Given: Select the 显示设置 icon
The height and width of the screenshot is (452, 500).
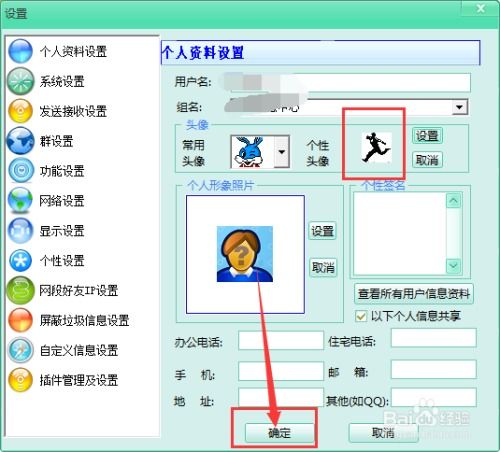Looking at the screenshot, I should pyautogui.click(x=20, y=230).
